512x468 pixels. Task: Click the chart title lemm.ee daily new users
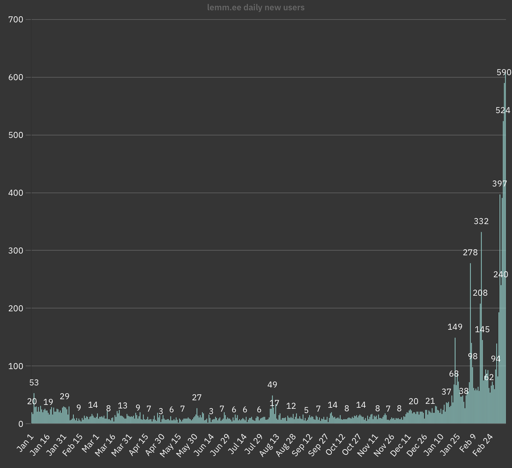(x=256, y=7)
